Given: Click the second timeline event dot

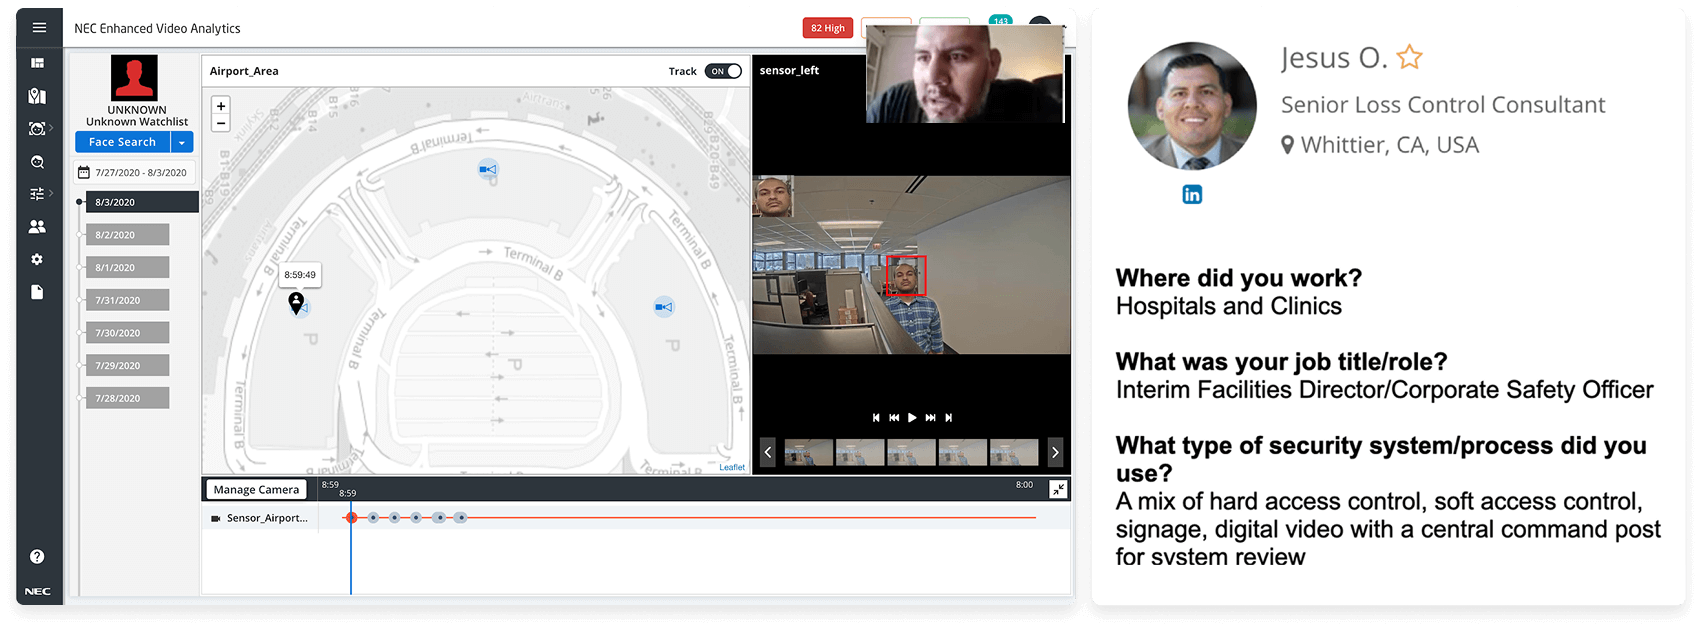Looking at the screenshot, I should coord(373,517).
